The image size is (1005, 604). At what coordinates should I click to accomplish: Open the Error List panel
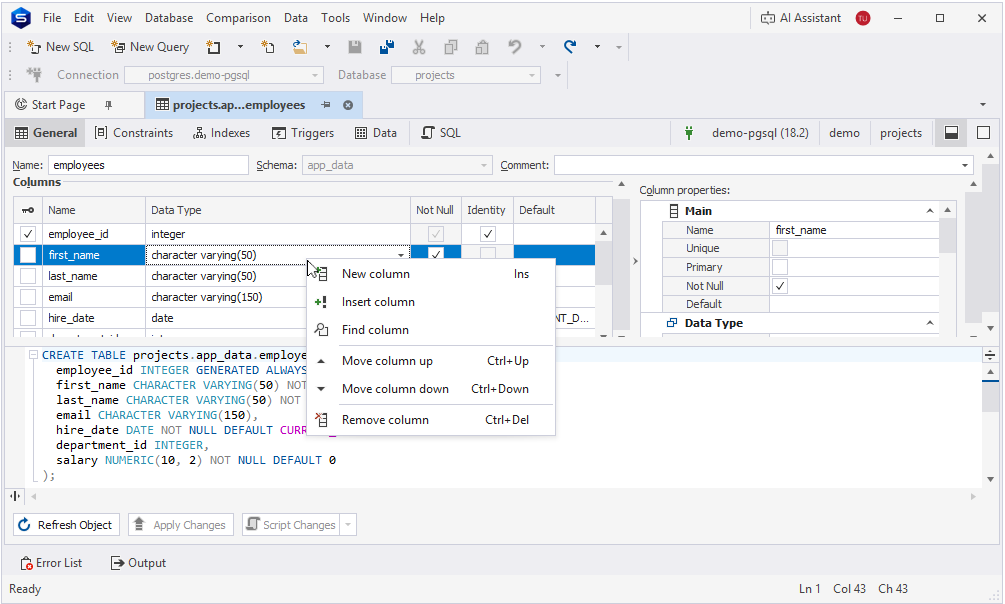click(x=51, y=563)
